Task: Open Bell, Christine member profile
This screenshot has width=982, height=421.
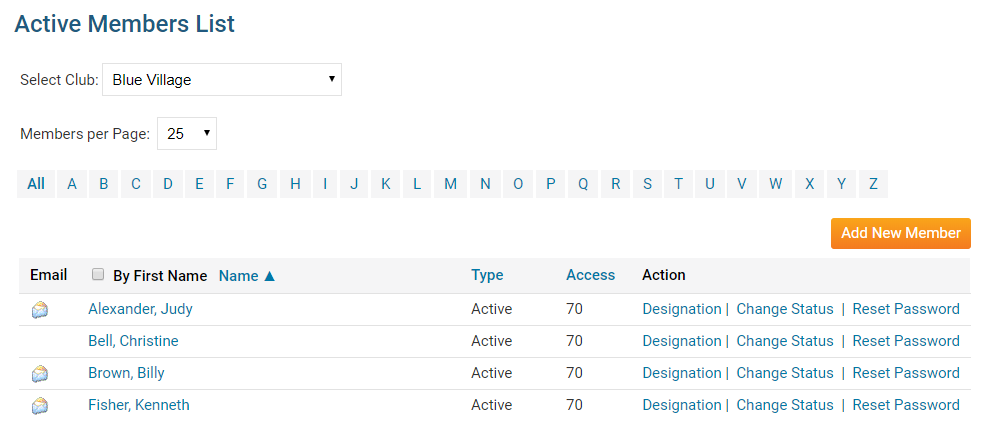Action: point(133,341)
